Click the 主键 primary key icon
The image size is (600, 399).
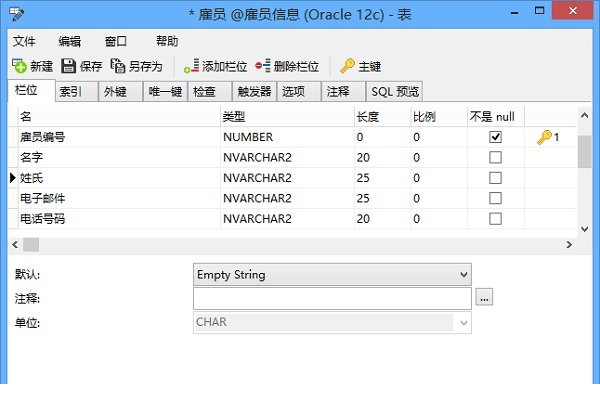point(347,66)
